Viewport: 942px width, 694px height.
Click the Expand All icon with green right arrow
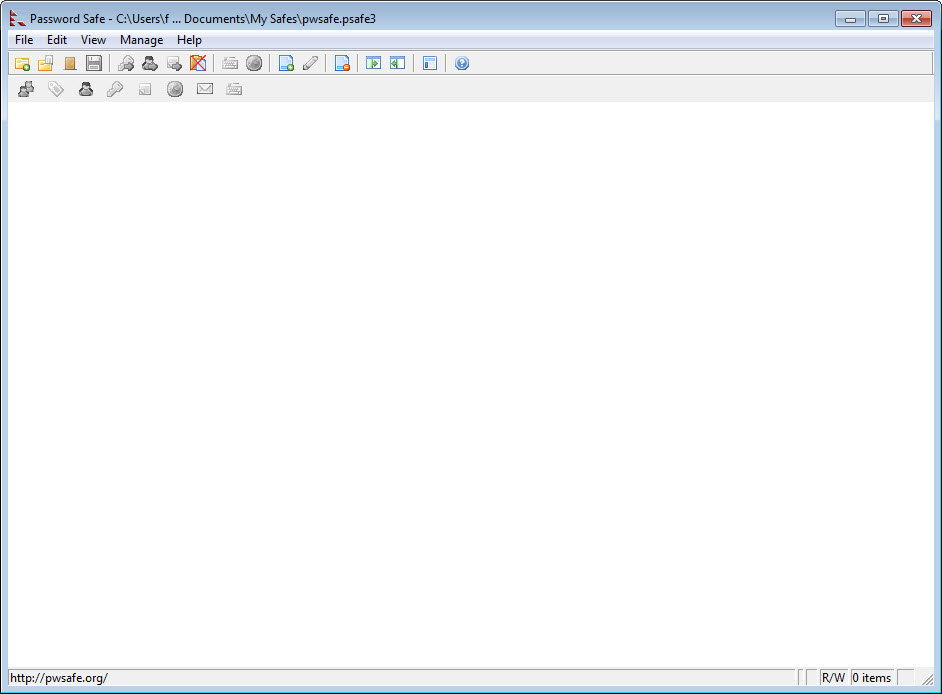point(374,63)
